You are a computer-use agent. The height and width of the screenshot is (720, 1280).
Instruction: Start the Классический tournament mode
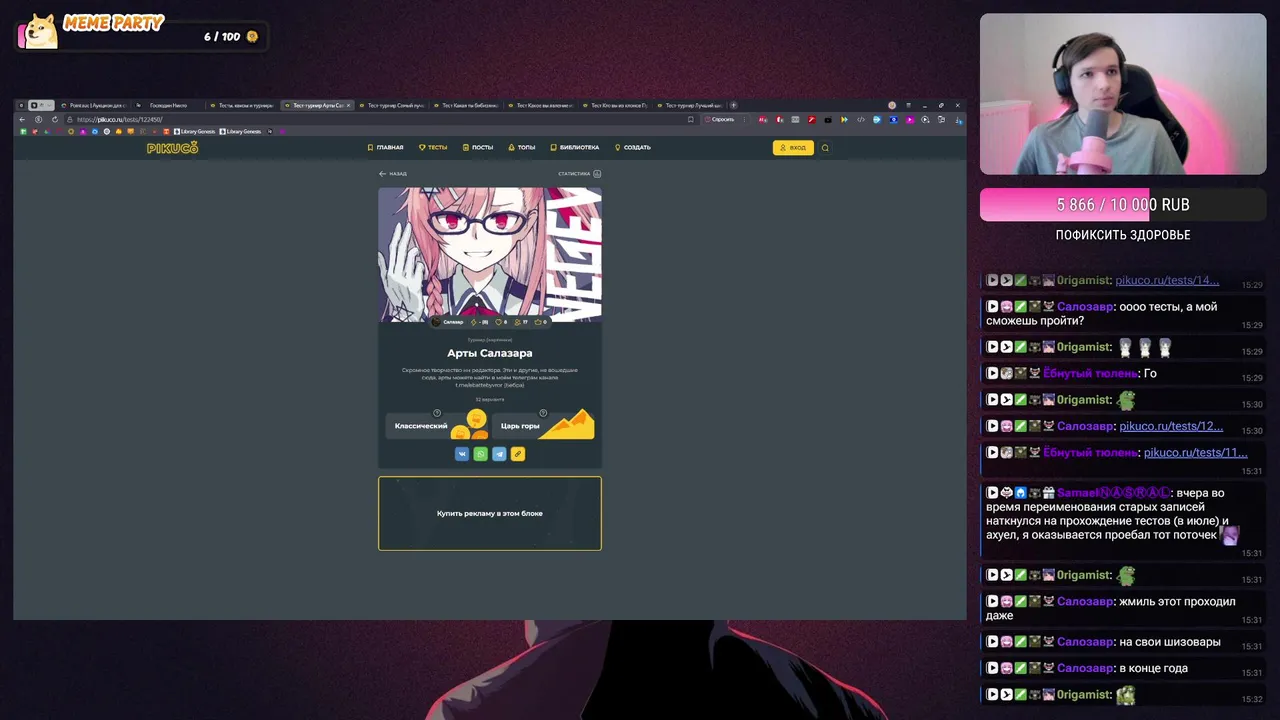point(436,426)
